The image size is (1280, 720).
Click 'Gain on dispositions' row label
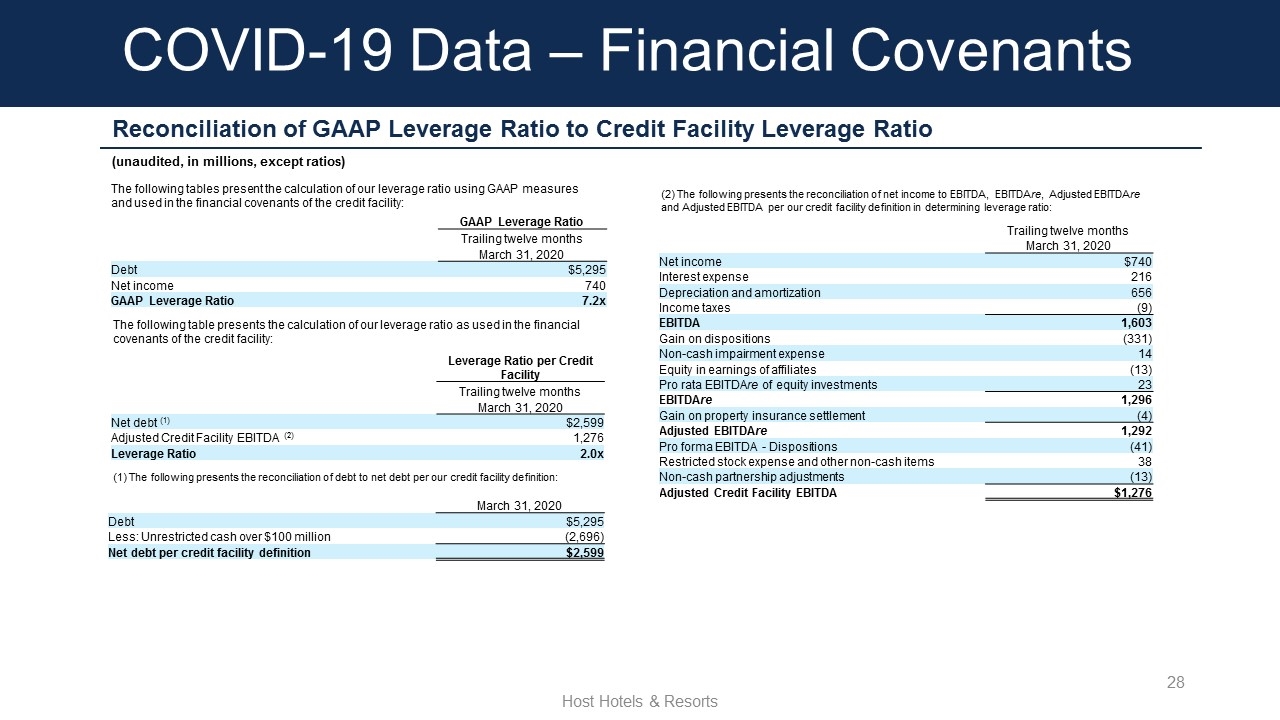(715, 339)
